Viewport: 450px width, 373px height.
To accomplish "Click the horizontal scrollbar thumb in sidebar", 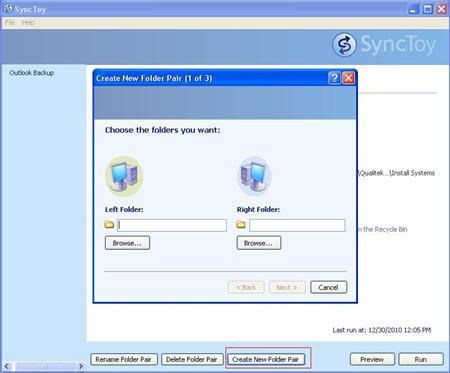I will [x=44, y=366].
